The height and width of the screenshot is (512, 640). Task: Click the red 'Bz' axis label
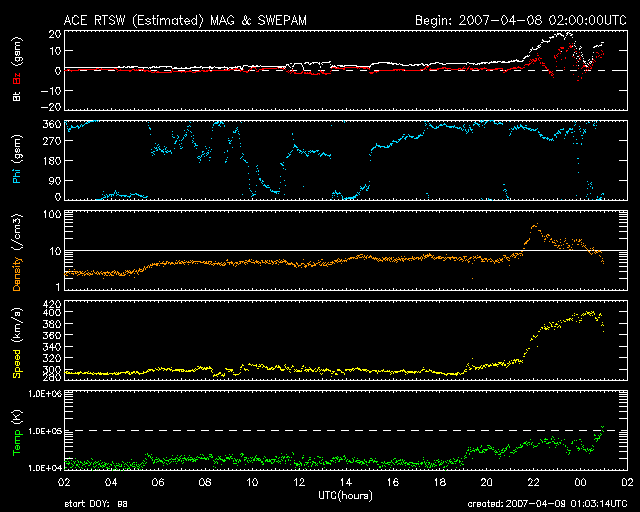[17, 78]
